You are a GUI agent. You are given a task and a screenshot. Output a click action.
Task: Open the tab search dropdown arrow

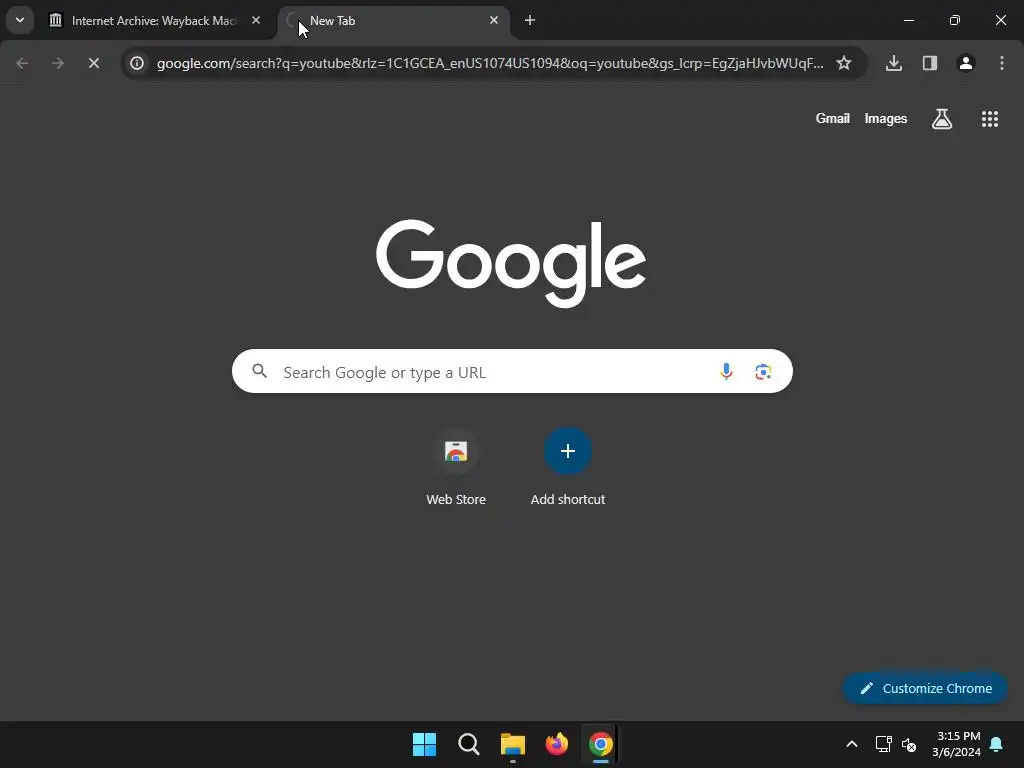(20, 20)
